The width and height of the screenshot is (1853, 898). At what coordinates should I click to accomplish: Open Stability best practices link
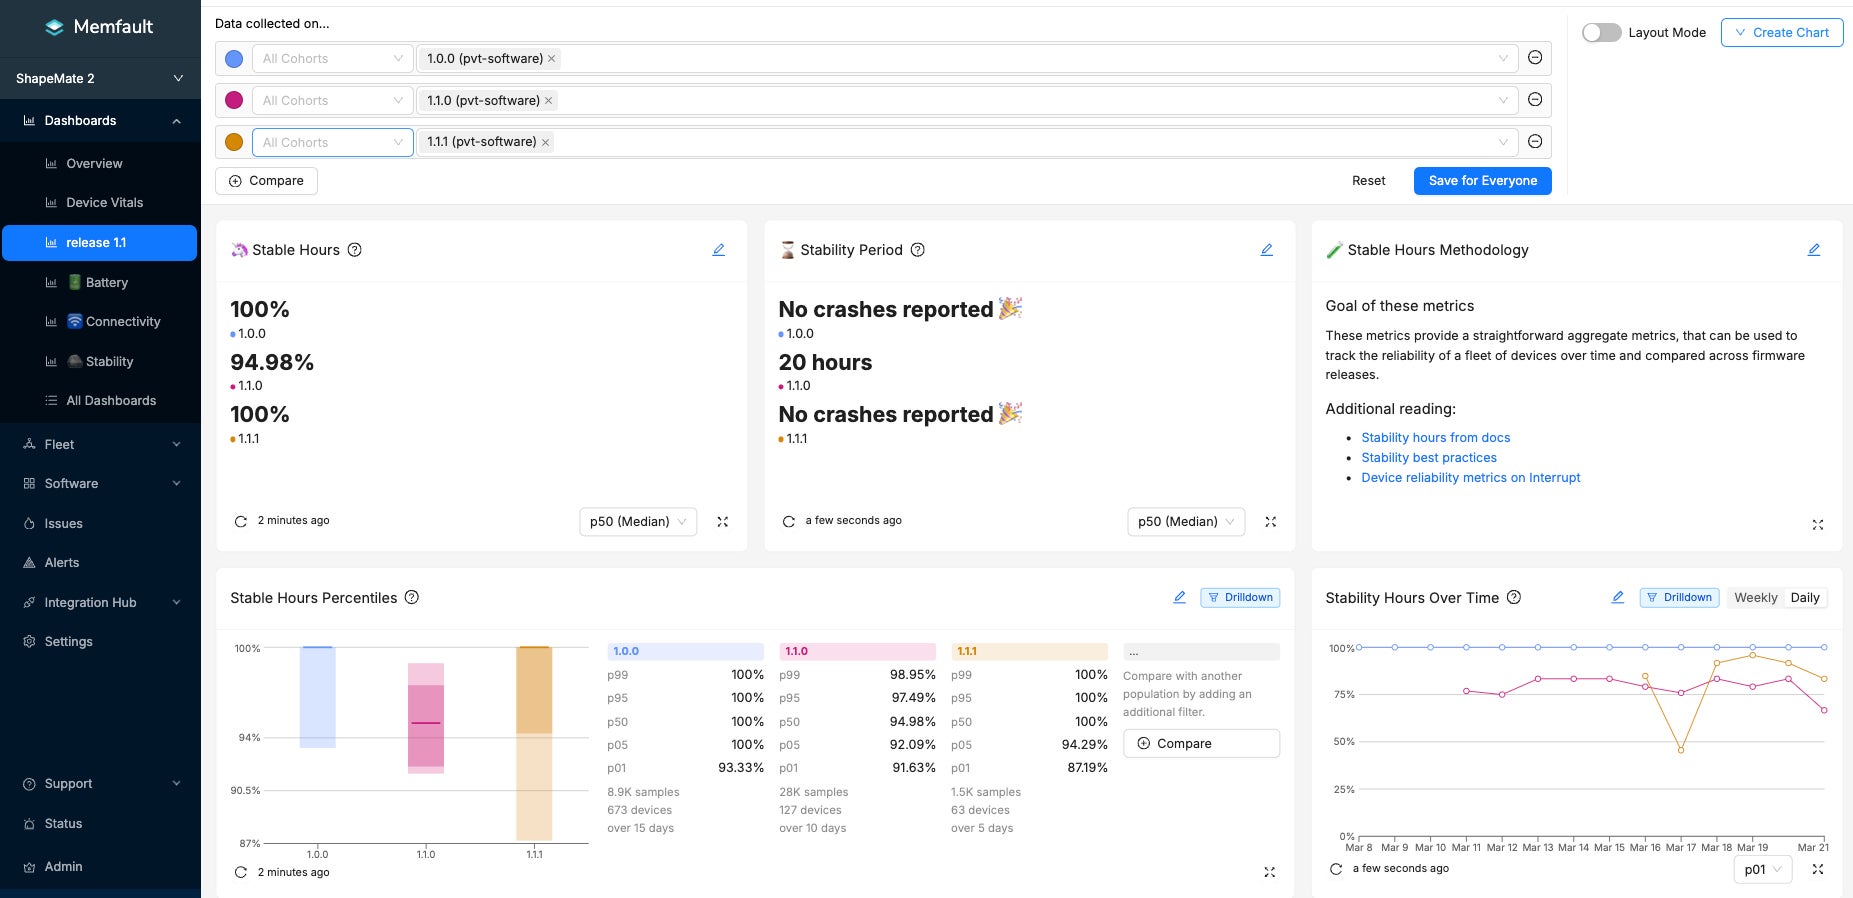click(x=1428, y=458)
